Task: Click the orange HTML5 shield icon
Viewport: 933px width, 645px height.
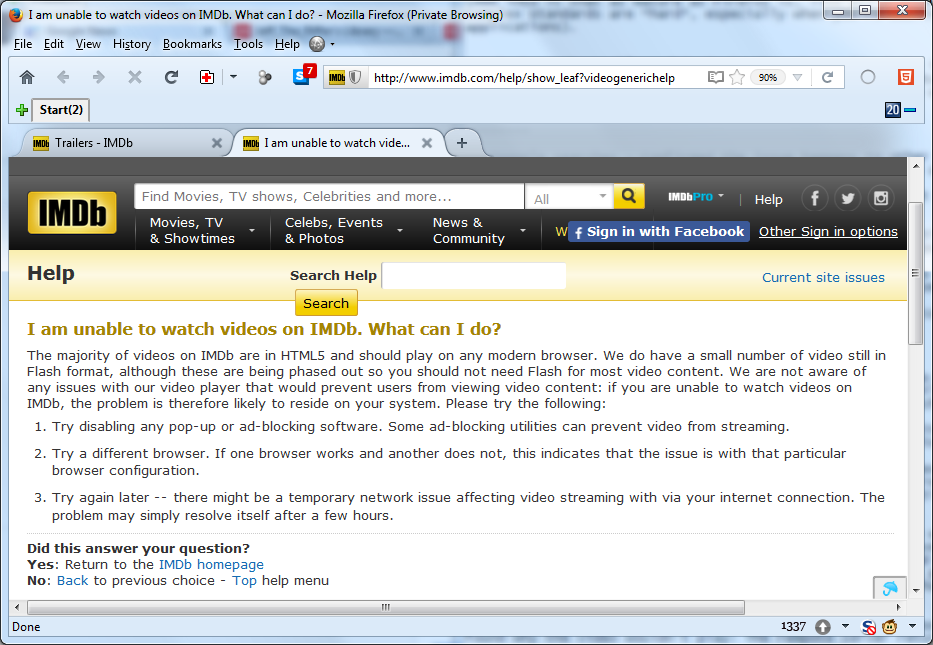Action: point(906,77)
